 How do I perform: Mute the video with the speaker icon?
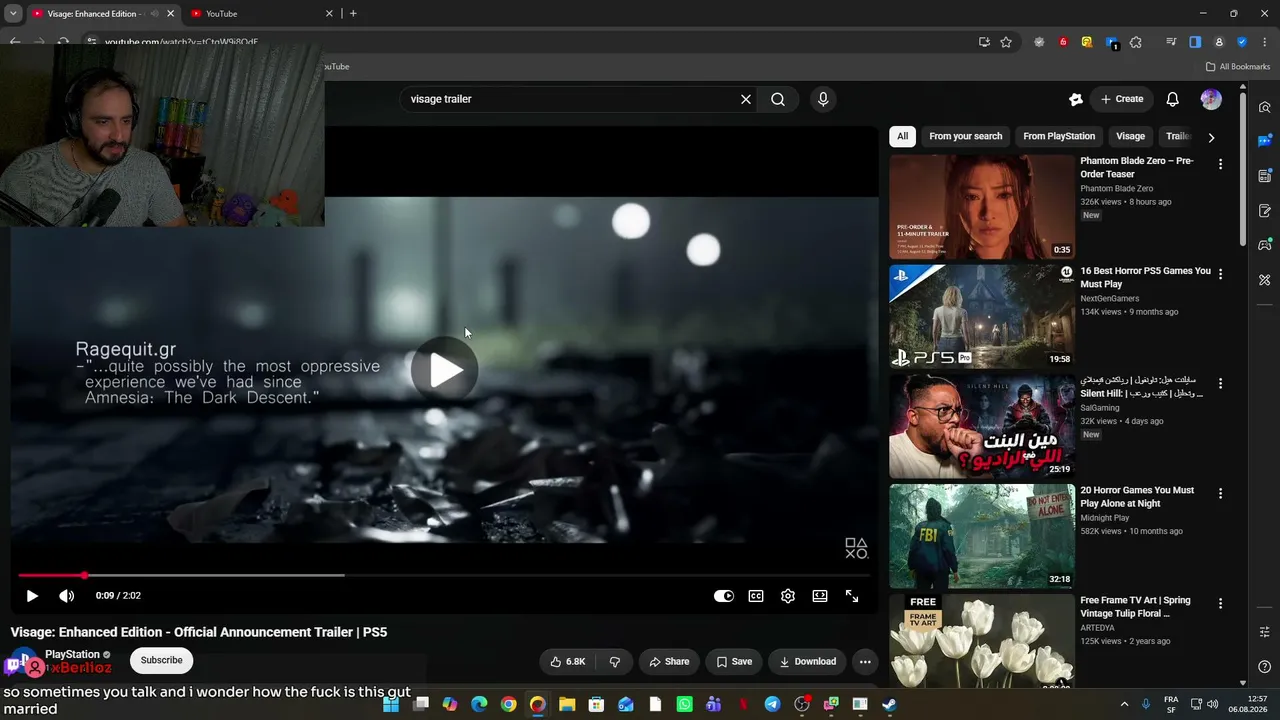coord(67,596)
